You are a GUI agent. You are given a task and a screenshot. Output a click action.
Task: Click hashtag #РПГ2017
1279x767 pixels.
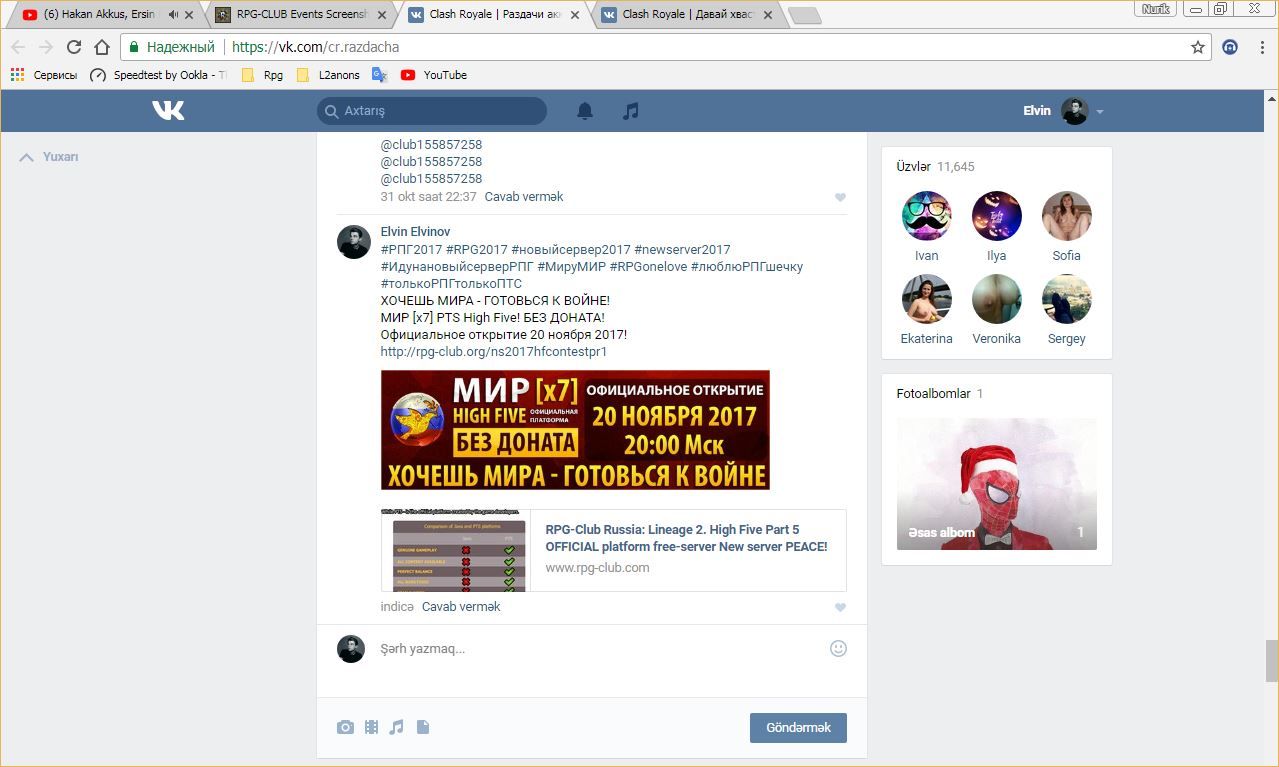411,250
